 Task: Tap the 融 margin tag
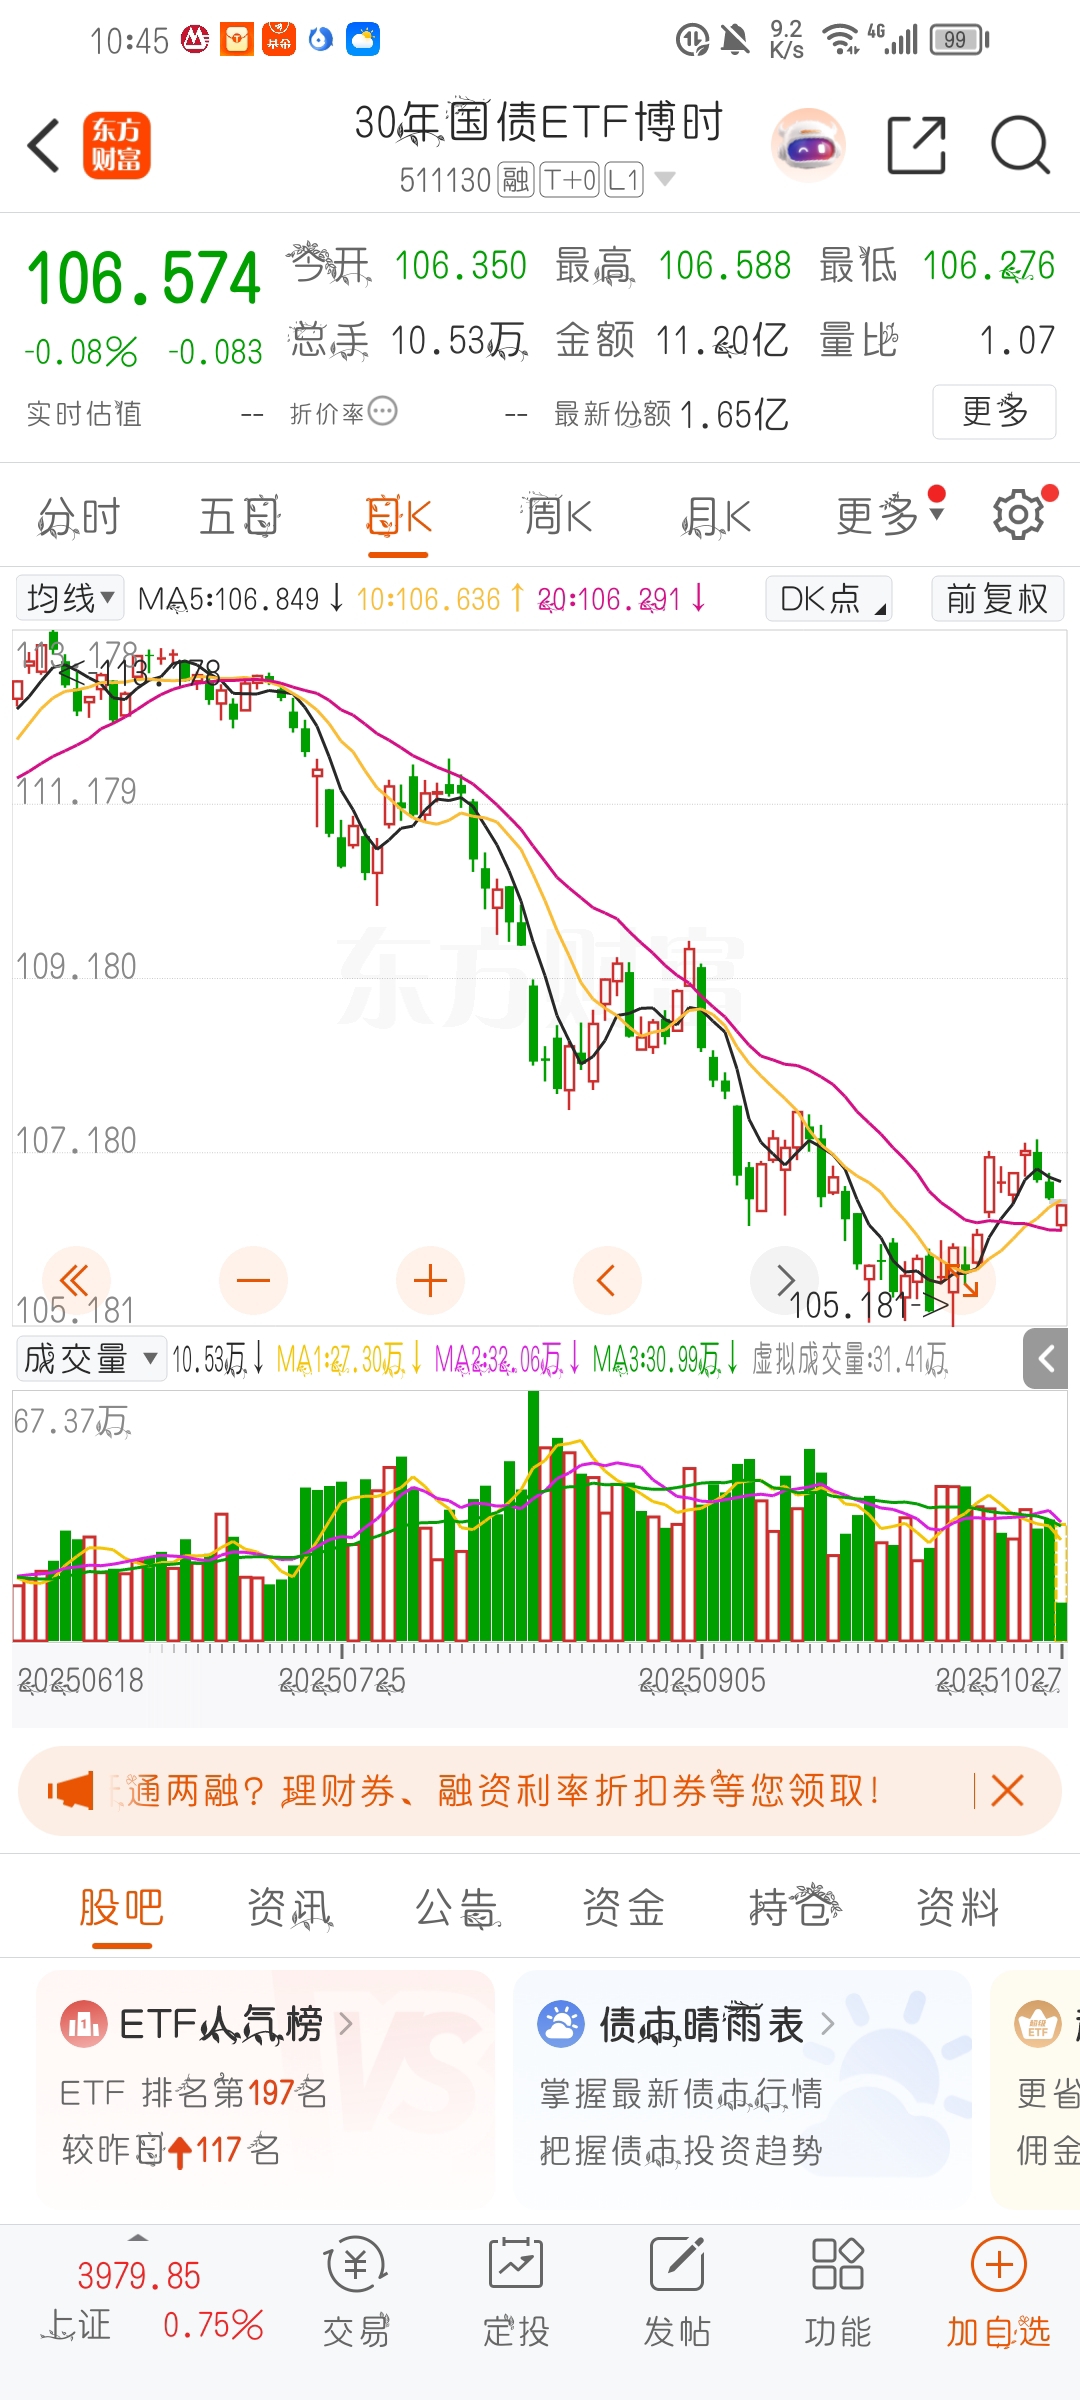click(515, 180)
